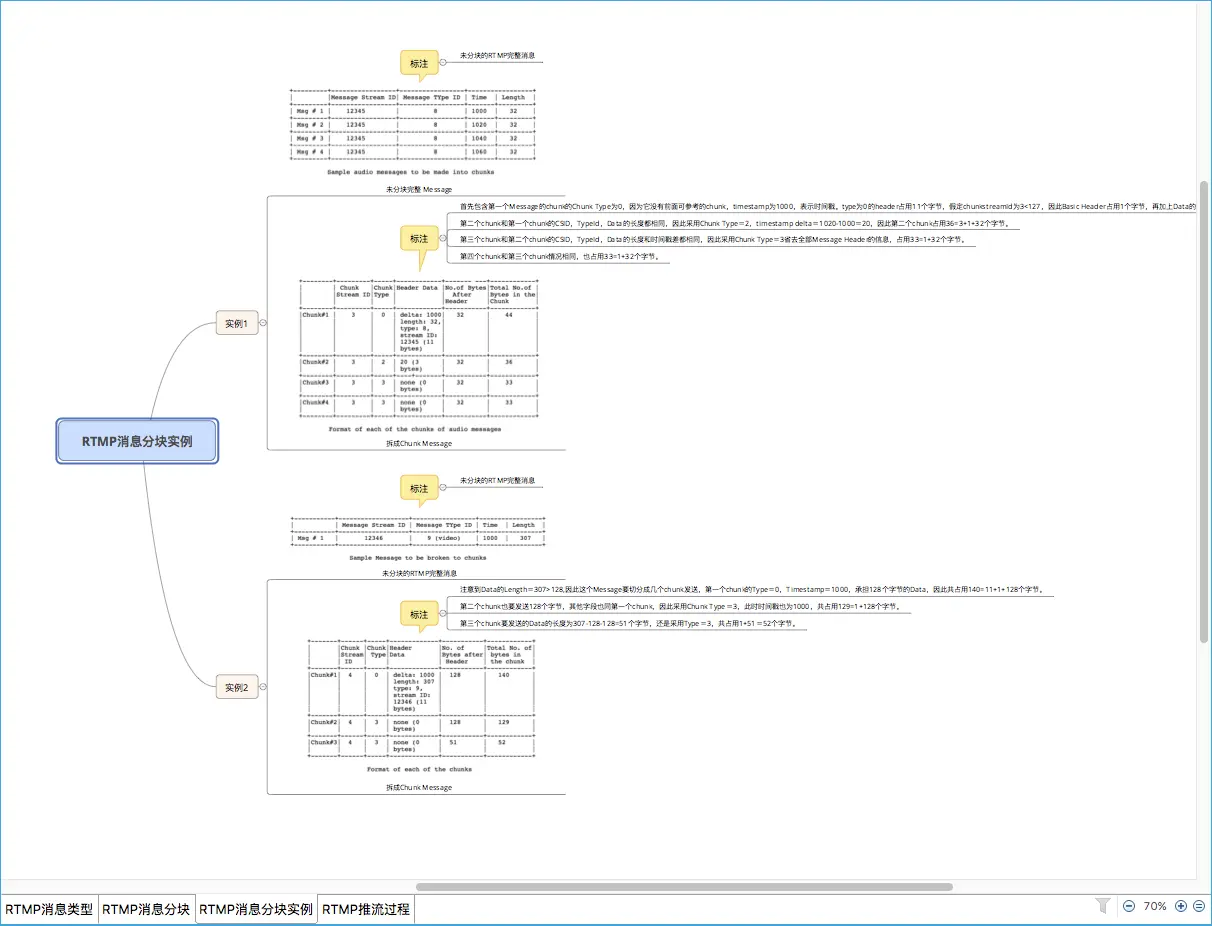Select 标注 callout beside 注意到Data的Length text

[x=419, y=614]
